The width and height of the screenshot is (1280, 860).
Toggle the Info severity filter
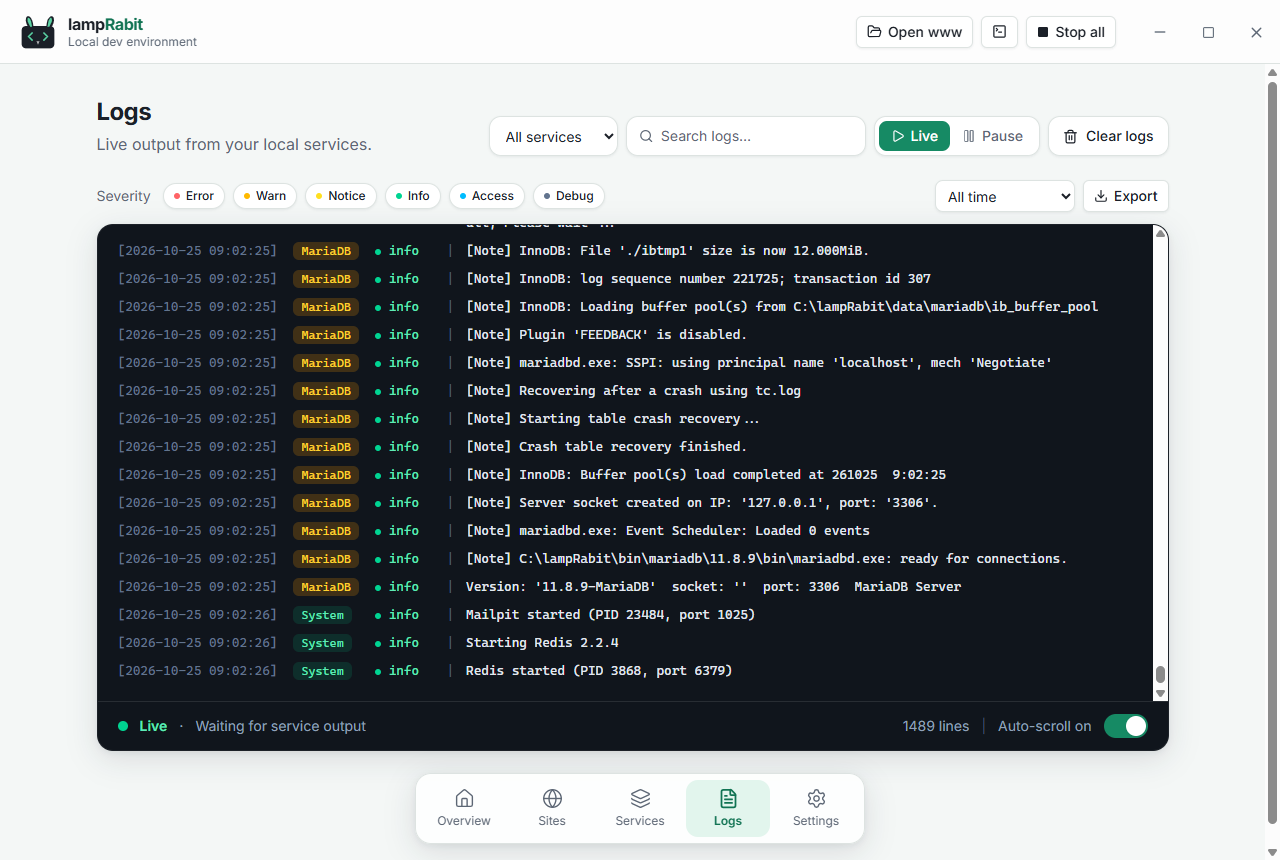(413, 196)
